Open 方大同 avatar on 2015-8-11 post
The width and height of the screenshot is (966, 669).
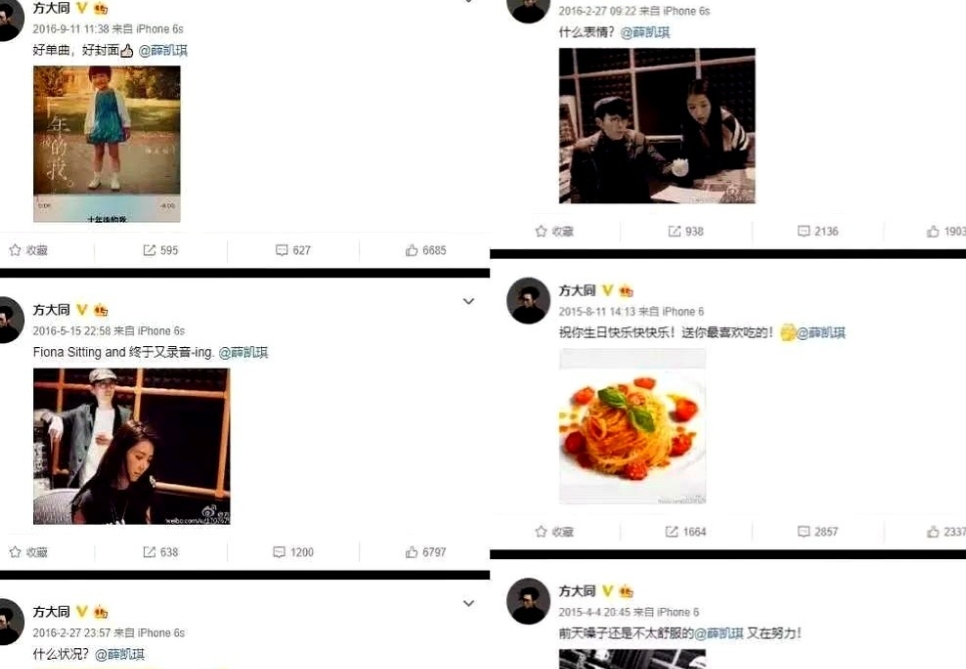(x=528, y=301)
